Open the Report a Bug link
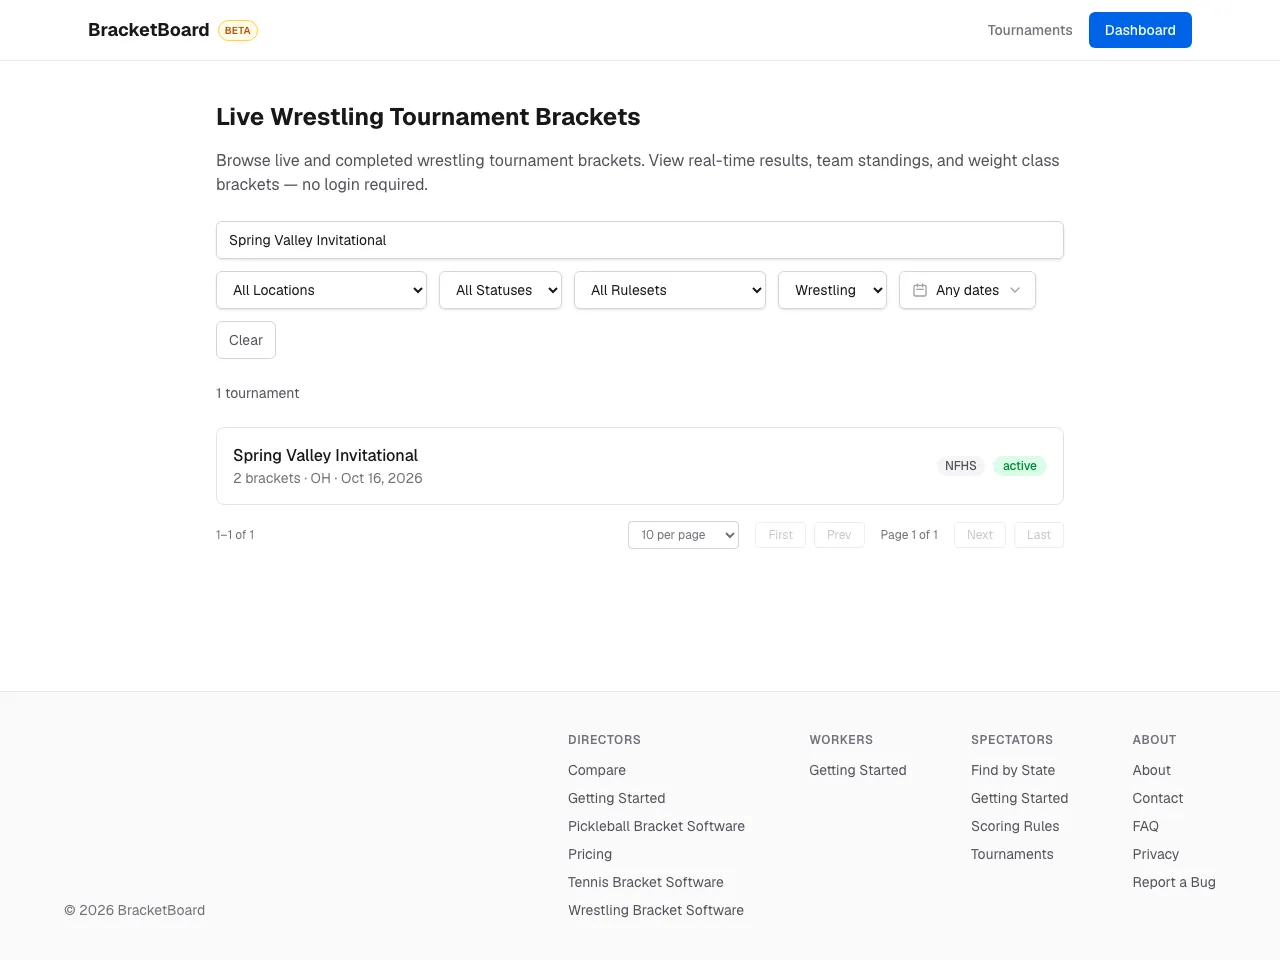Image resolution: width=1280 pixels, height=960 pixels. 1174,882
